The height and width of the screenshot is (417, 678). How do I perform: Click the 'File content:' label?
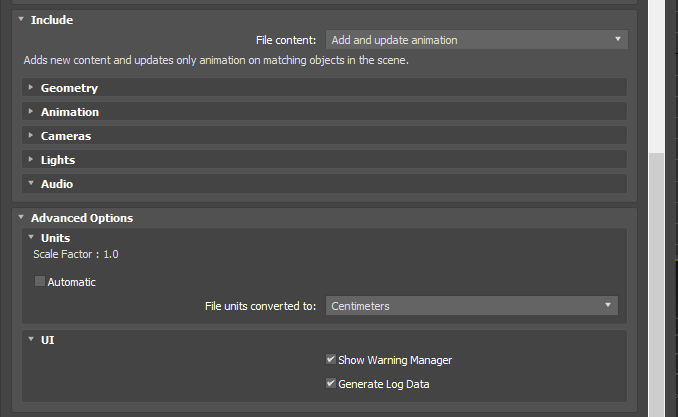pos(286,40)
